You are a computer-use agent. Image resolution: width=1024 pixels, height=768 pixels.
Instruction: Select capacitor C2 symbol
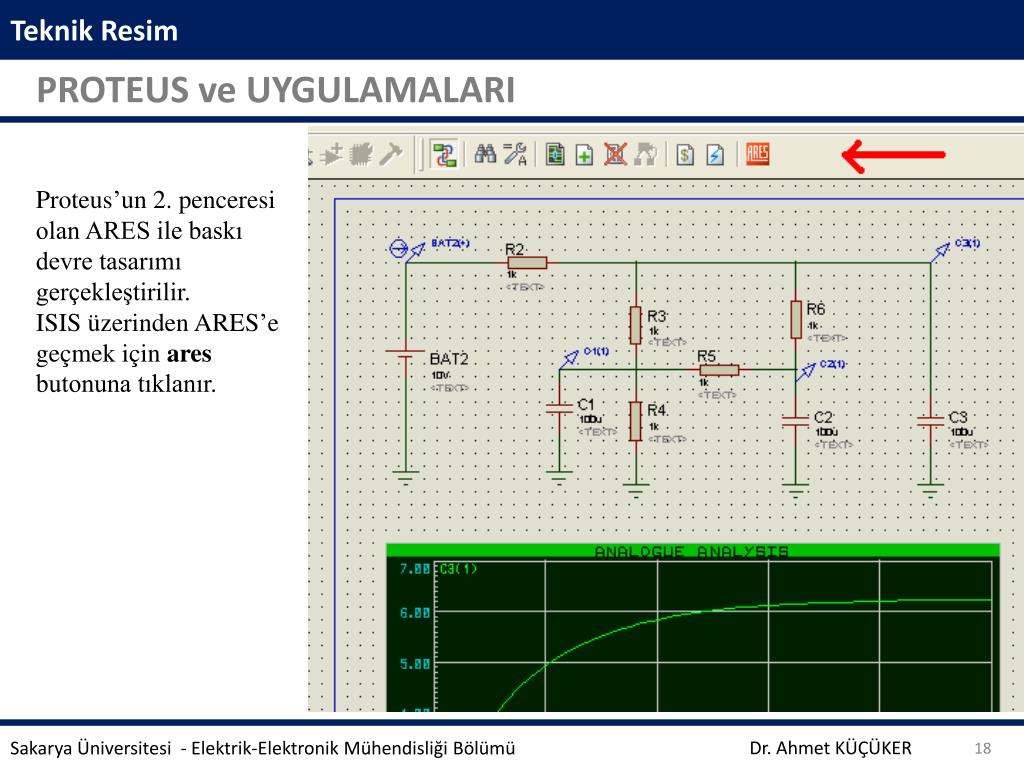point(795,421)
